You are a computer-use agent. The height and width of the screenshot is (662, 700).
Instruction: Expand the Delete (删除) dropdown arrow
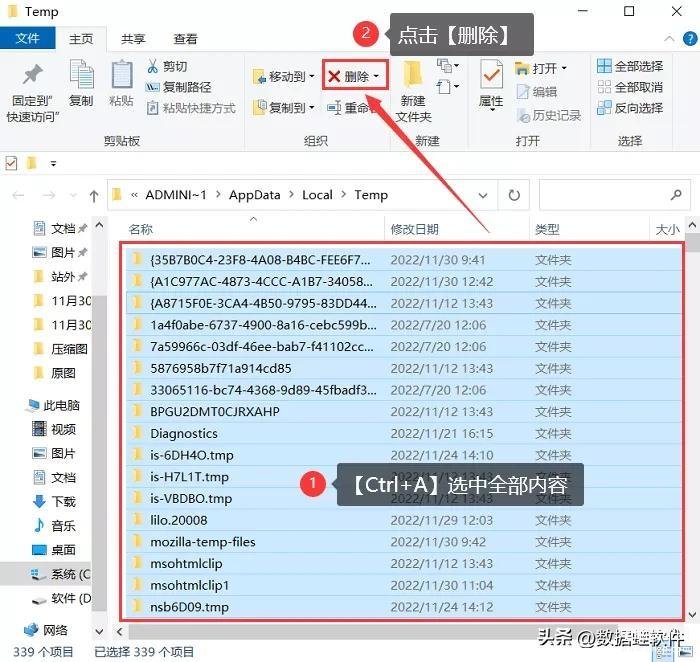point(376,76)
